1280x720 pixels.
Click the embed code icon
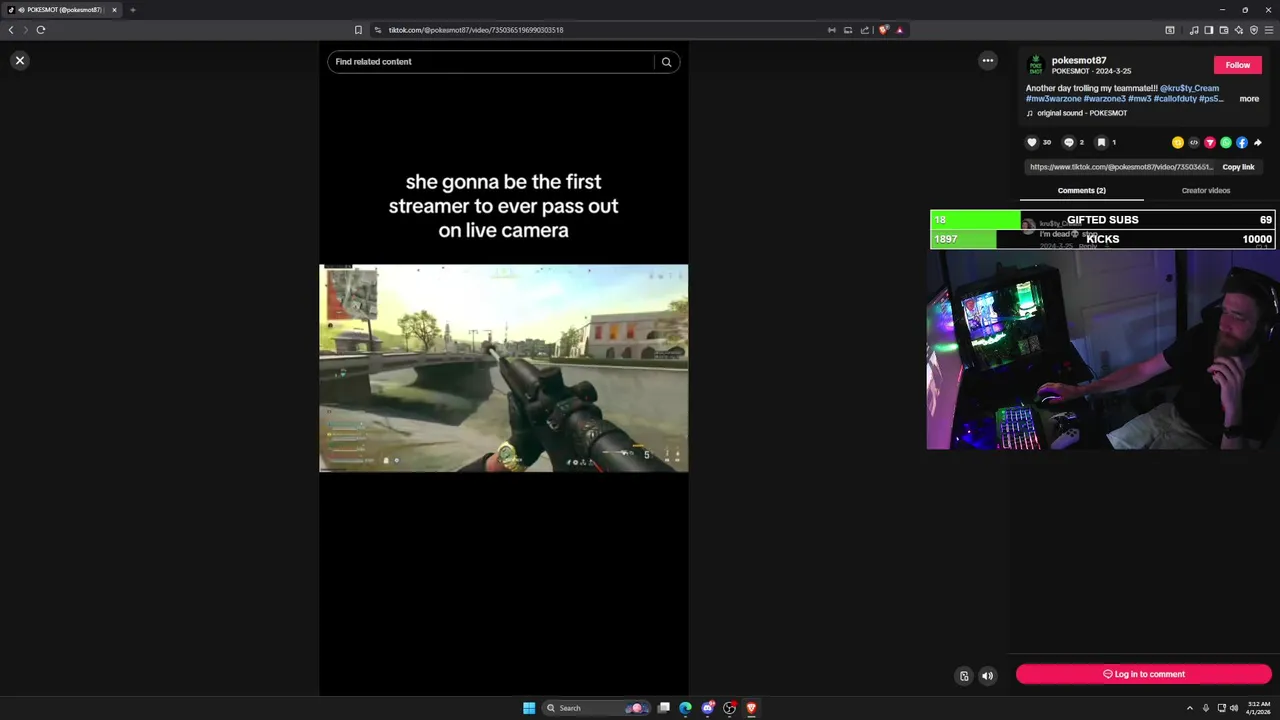pyautogui.click(x=1194, y=143)
